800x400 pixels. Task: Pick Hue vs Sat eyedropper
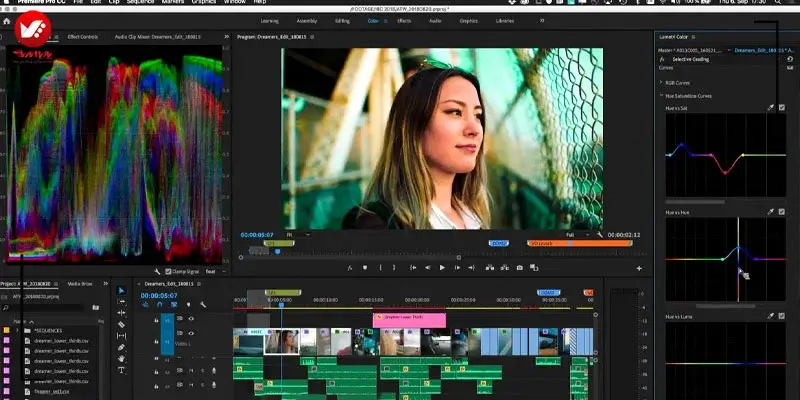(771, 108)
